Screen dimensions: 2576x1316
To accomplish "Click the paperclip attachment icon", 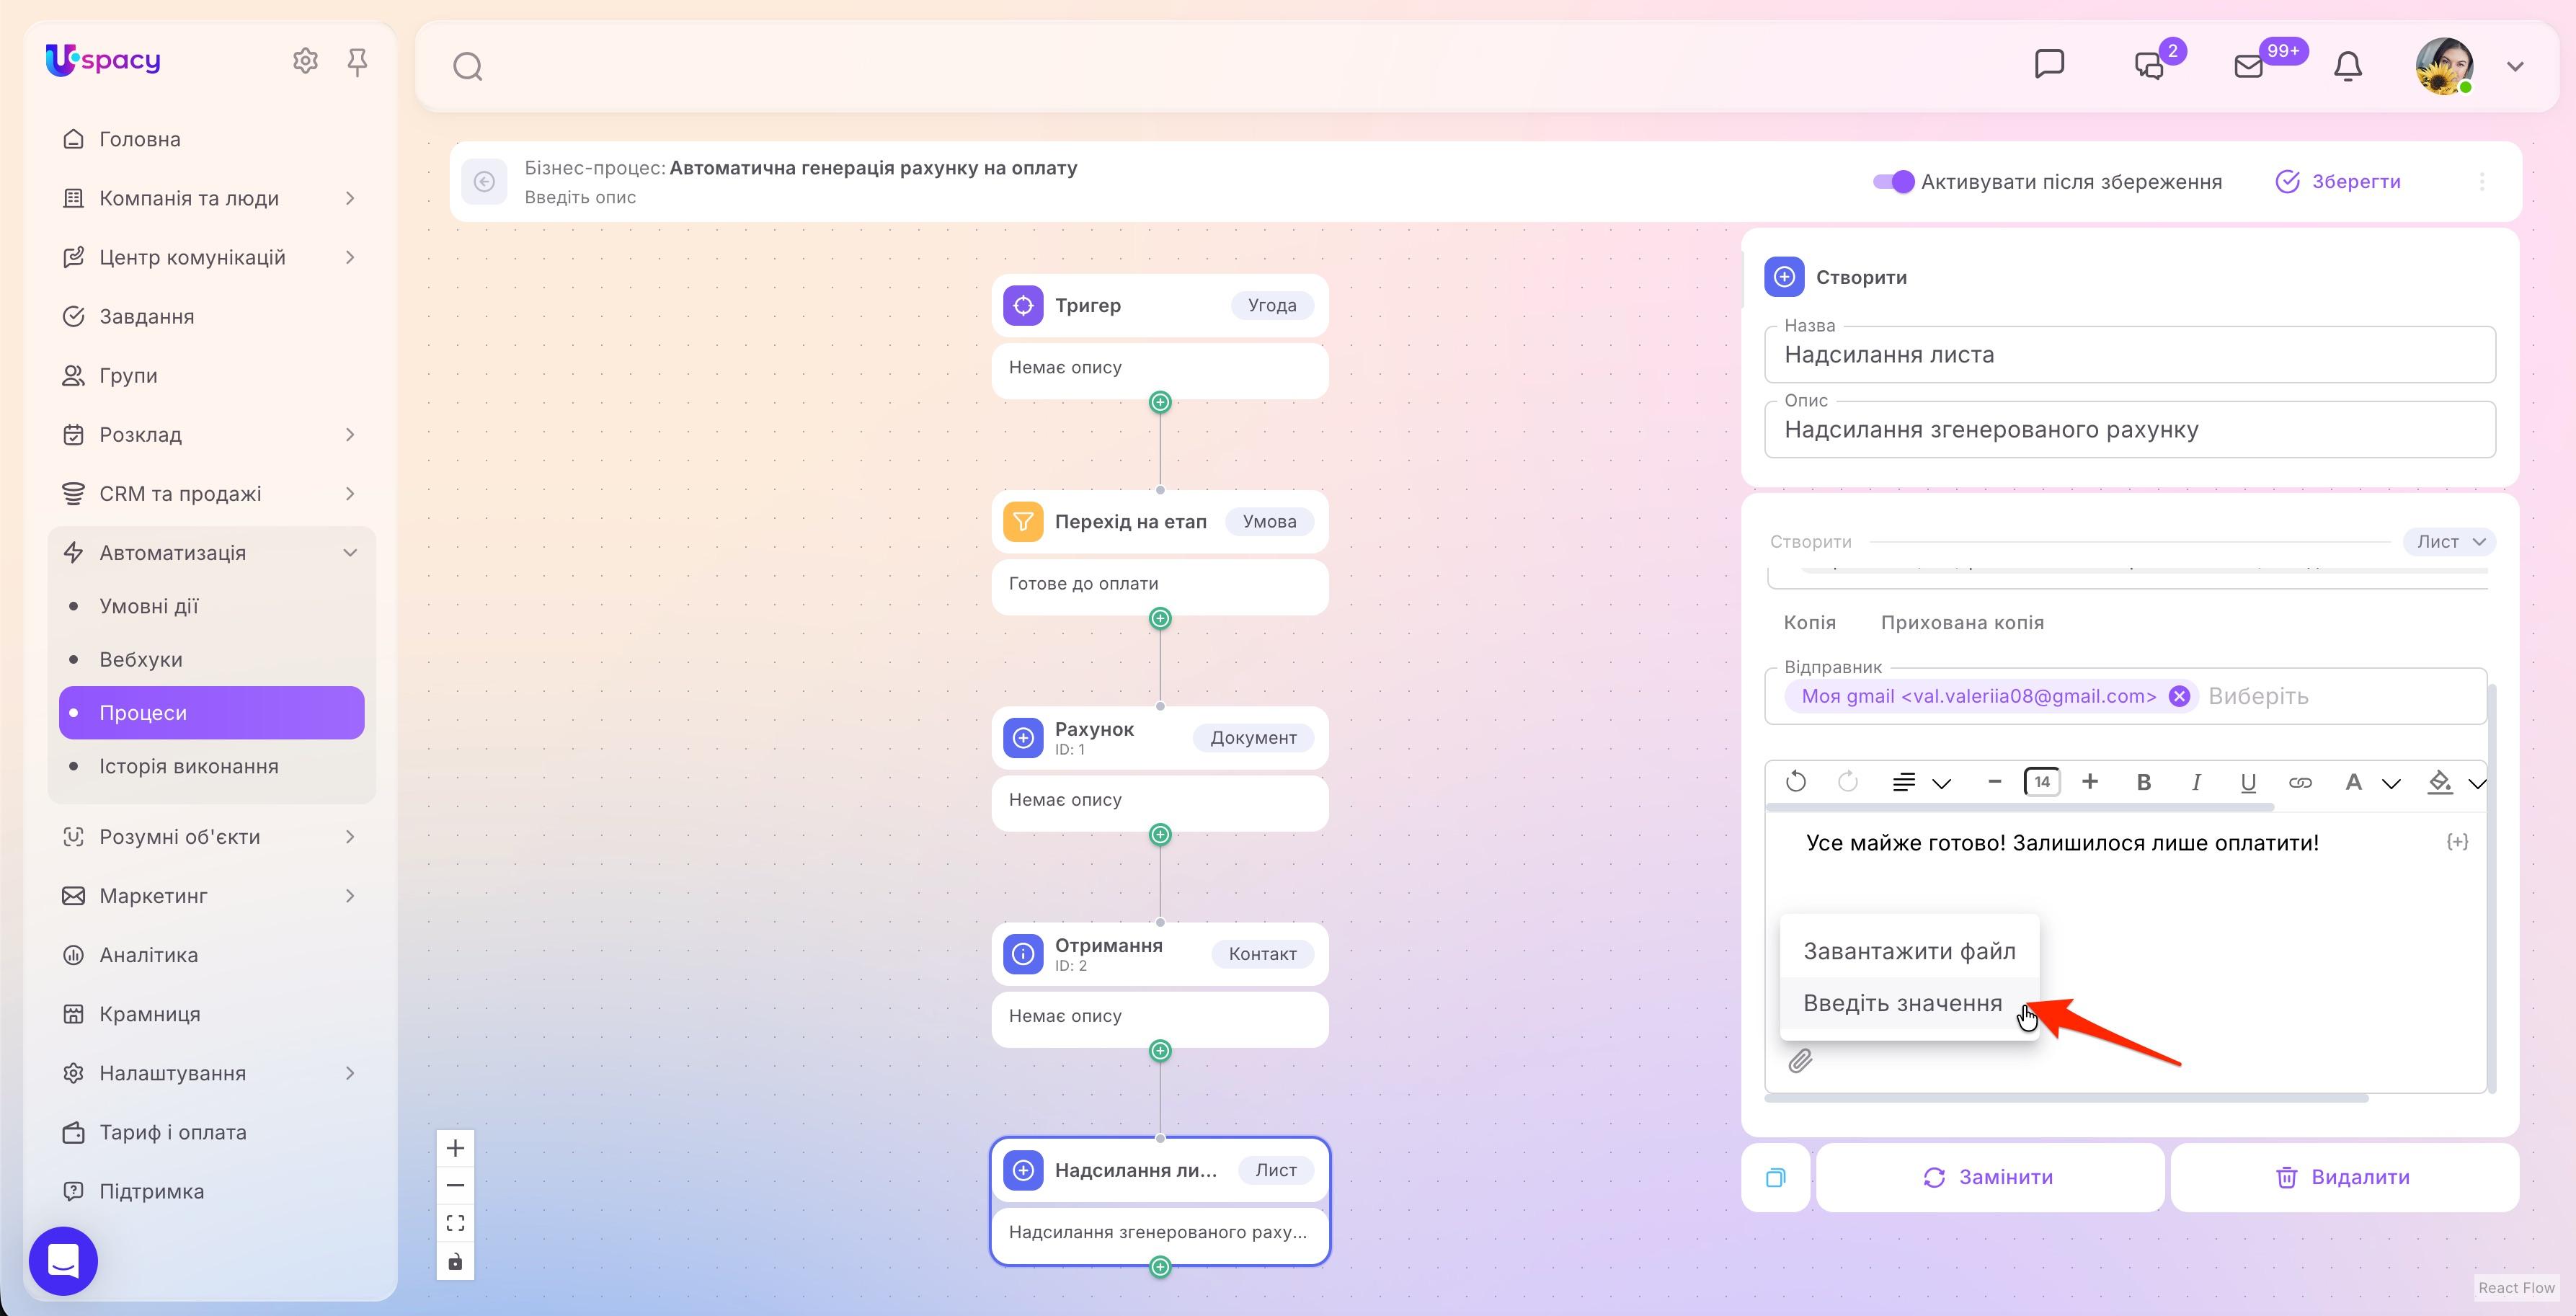I will [x=1800, y=1061].
